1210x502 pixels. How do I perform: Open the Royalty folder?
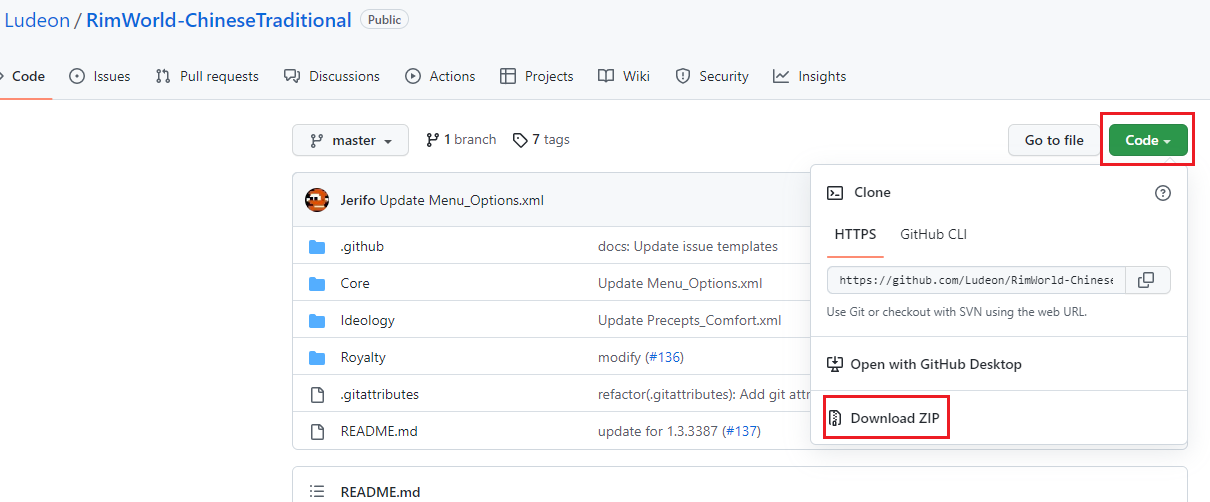363,357
